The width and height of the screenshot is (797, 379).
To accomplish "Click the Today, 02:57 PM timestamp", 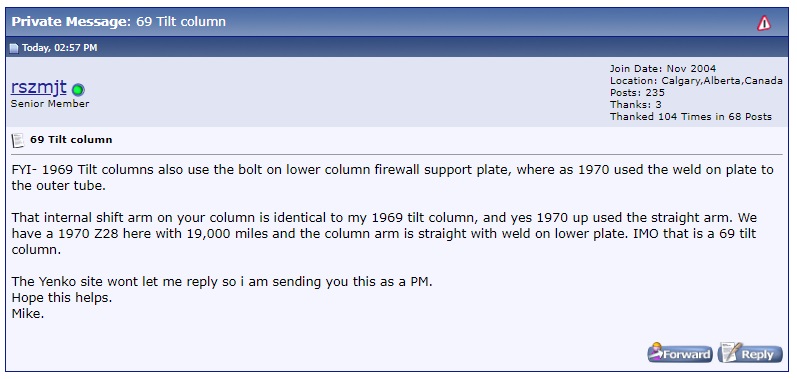I will [x=59, y=48].
